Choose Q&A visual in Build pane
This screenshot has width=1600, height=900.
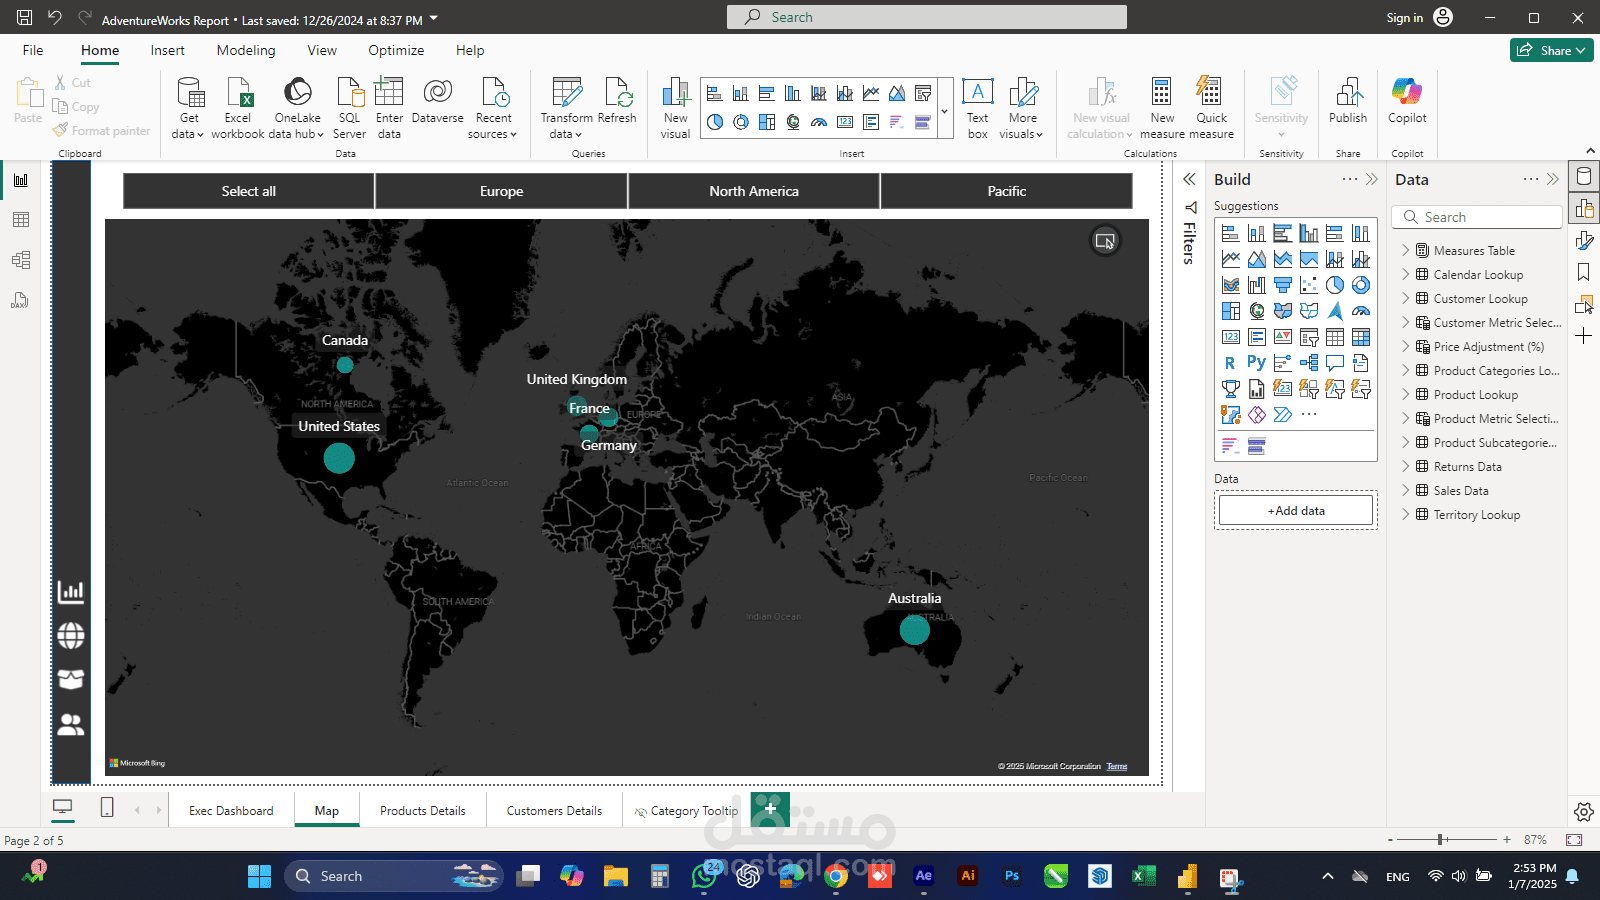(1334, 363)
